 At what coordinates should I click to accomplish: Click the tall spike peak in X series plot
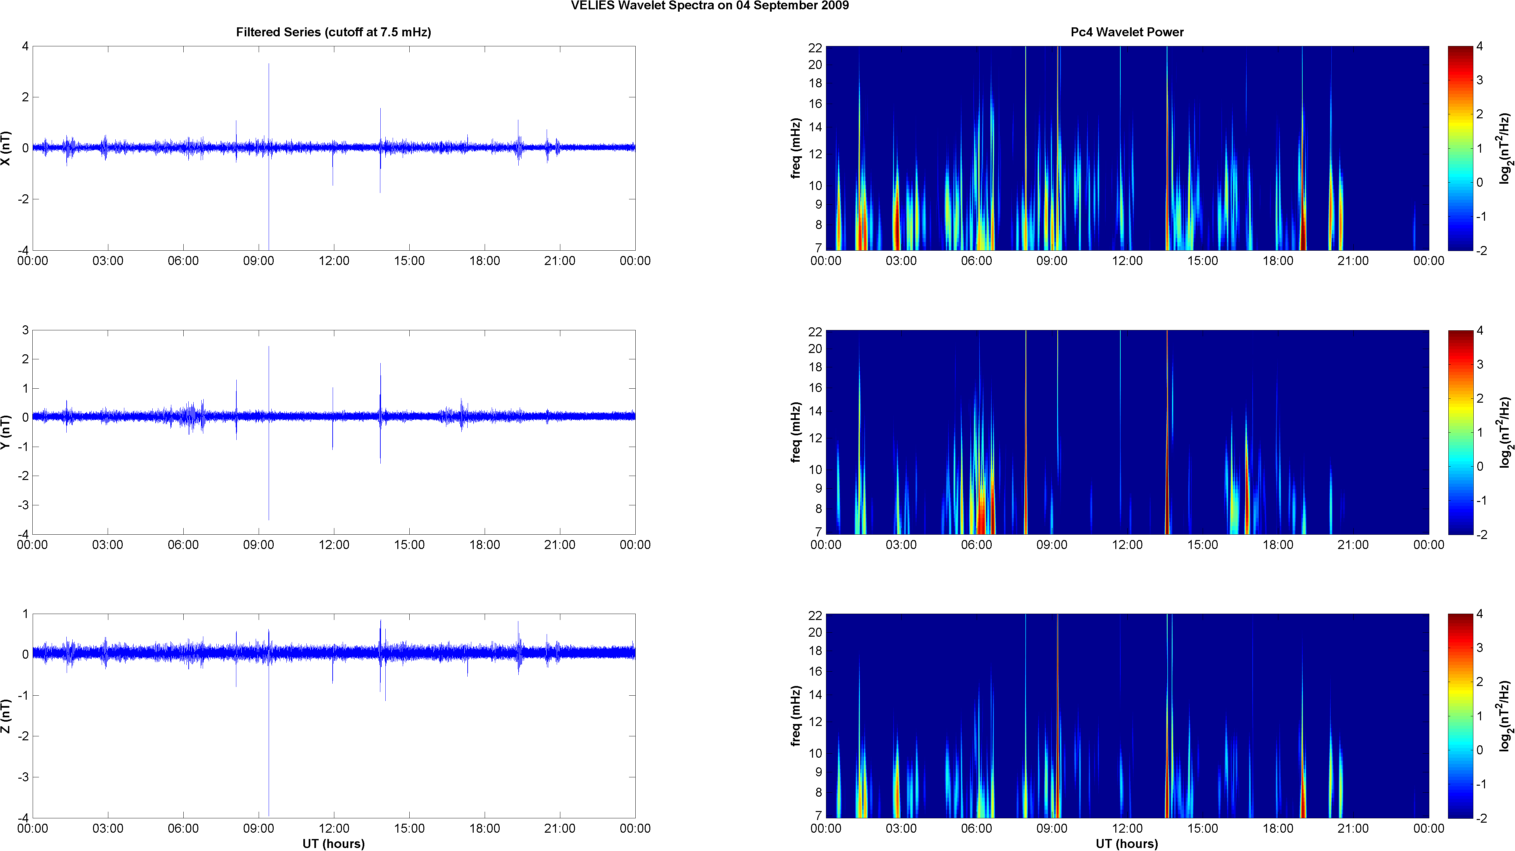(268, 66)
